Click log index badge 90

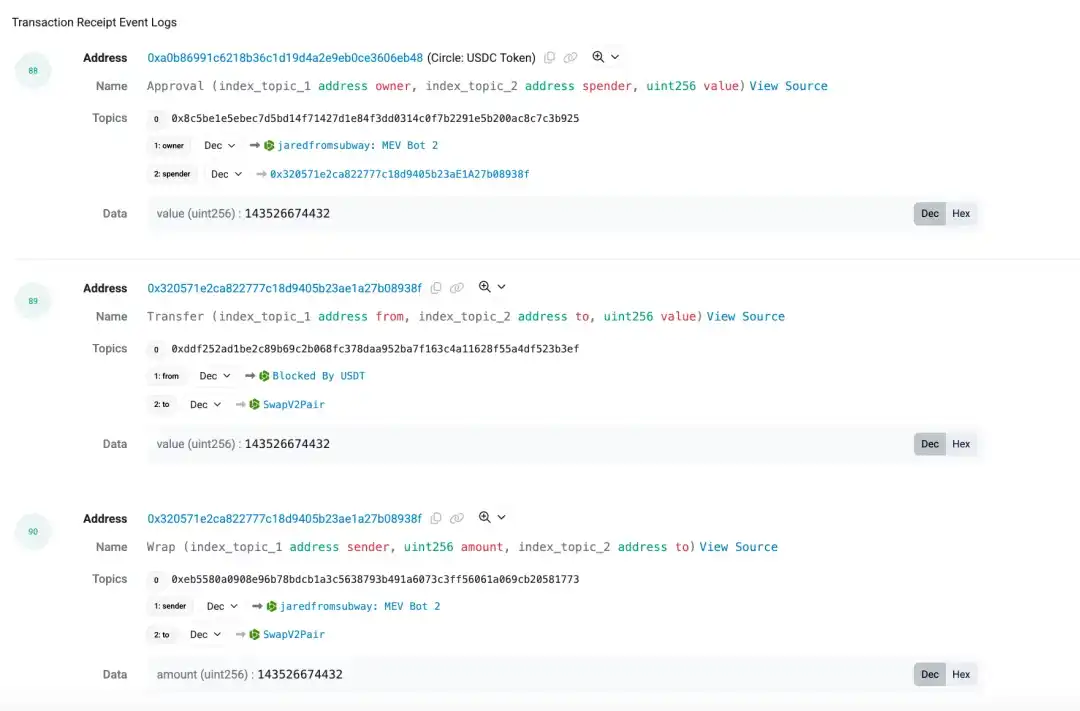click(x=33, y=532)
